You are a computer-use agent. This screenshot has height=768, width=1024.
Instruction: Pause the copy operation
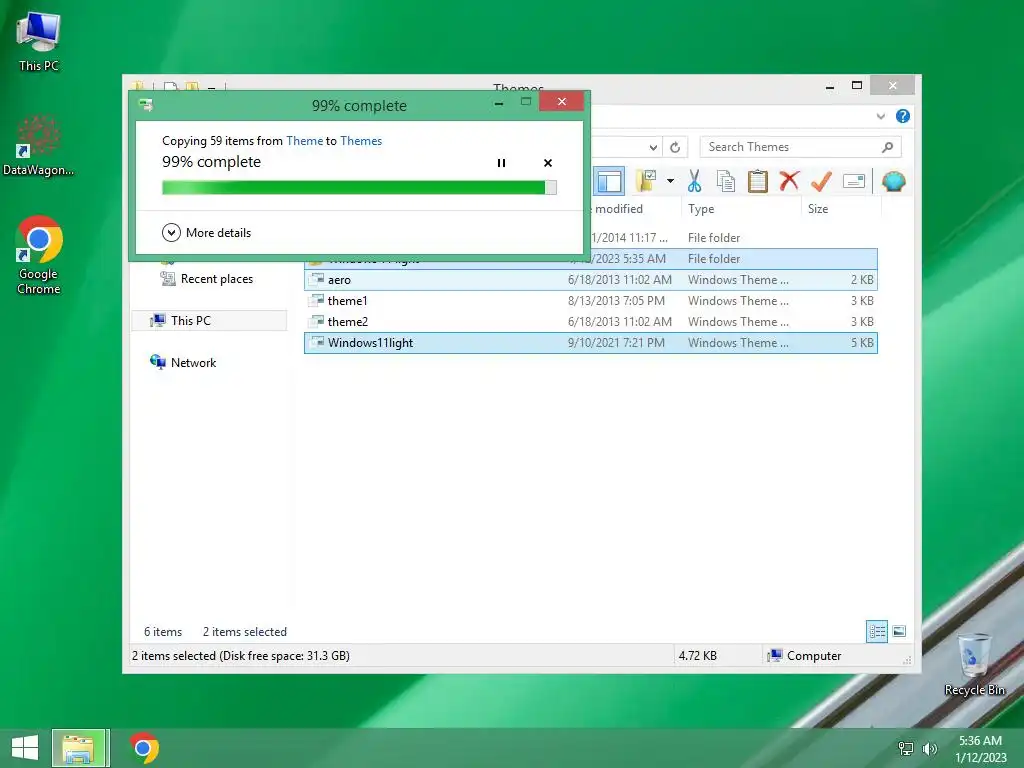tap(501, 163)
